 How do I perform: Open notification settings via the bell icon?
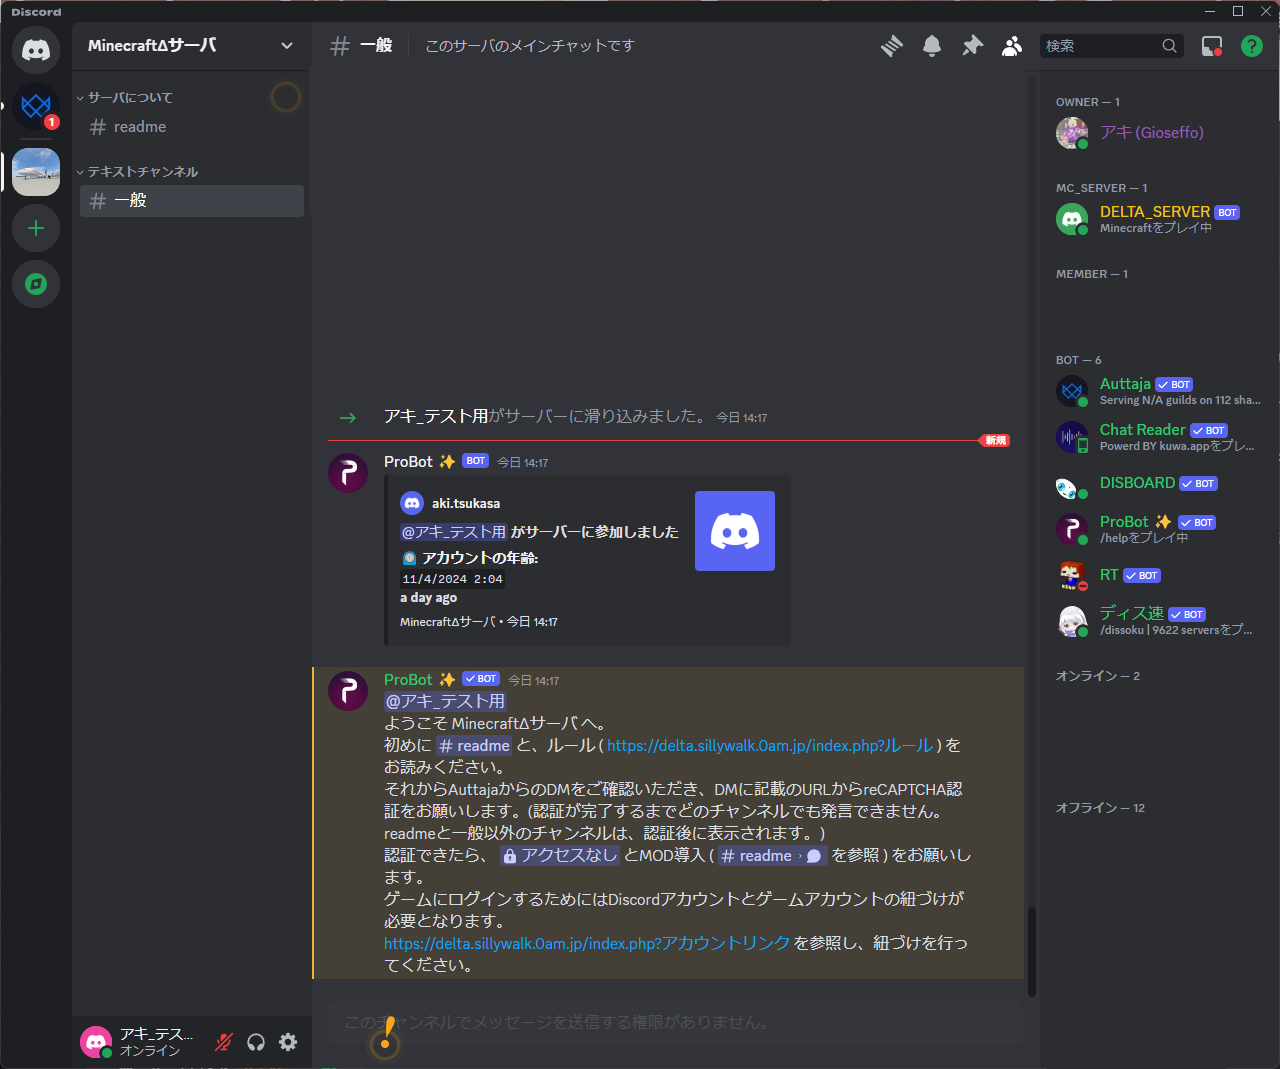931,46
